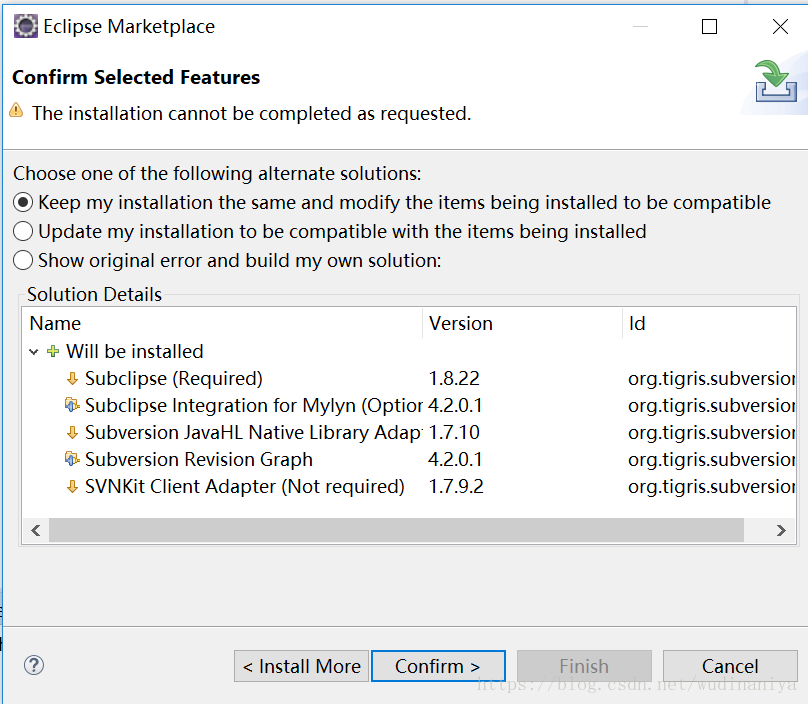Close the Eclipse Marketplace window
This screenshot has height=704, width=808.
tap(780, 26)
